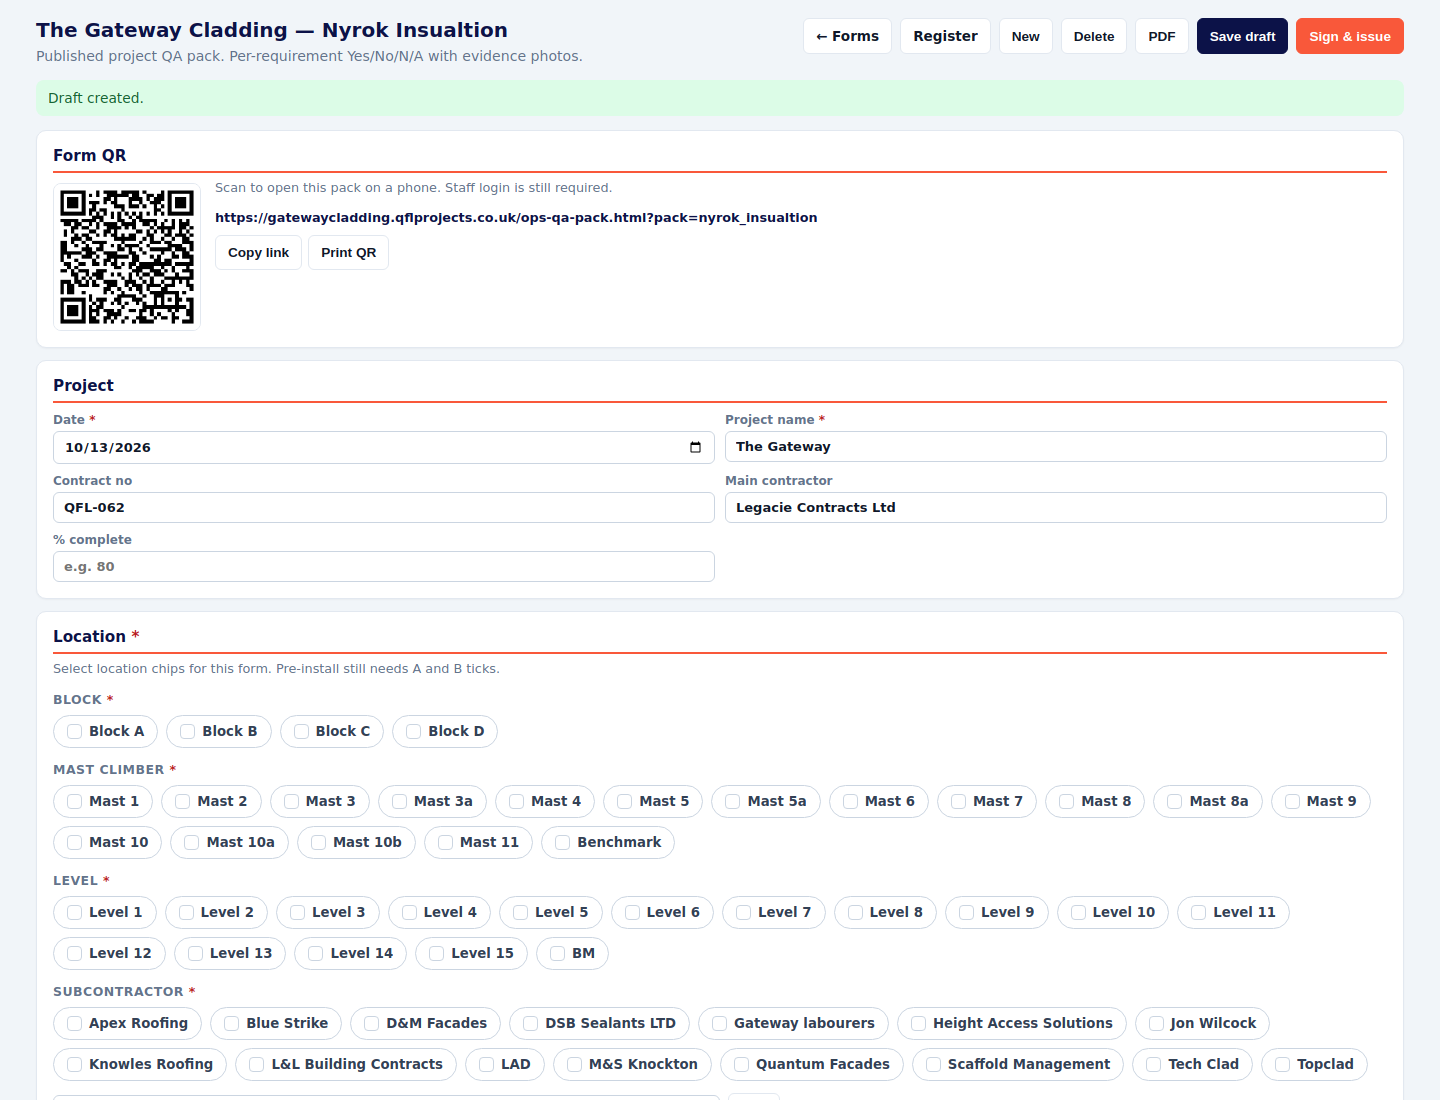Export the pack as PDF
The width and height of the screenshot is (1440, 1100).
click(1162, 36)
